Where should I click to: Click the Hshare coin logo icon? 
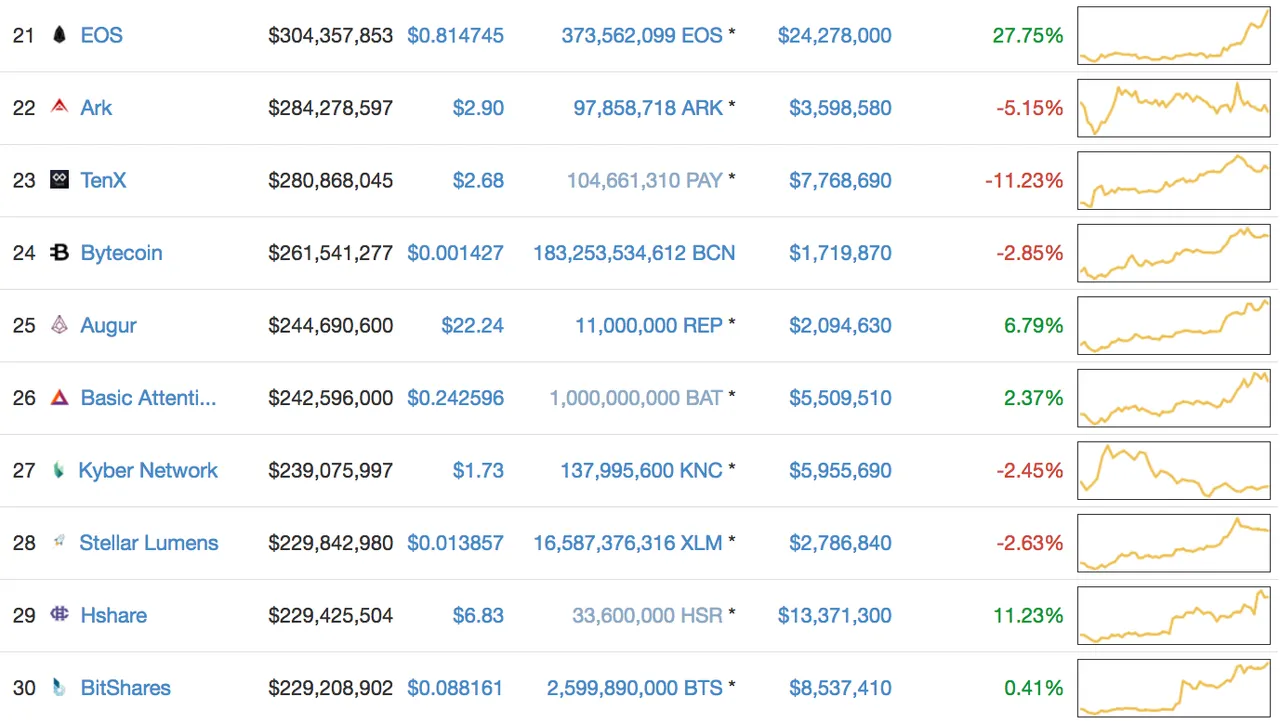pos(59,615)
